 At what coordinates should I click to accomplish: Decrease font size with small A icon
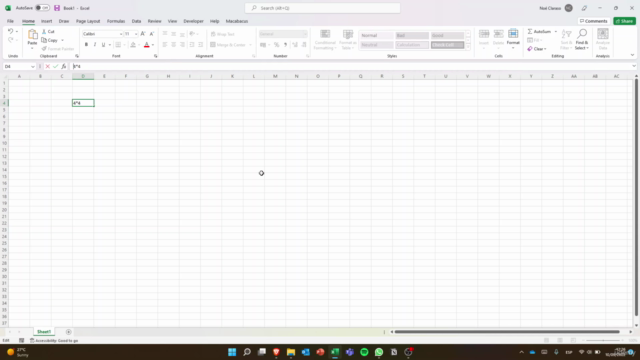[151, 34]
